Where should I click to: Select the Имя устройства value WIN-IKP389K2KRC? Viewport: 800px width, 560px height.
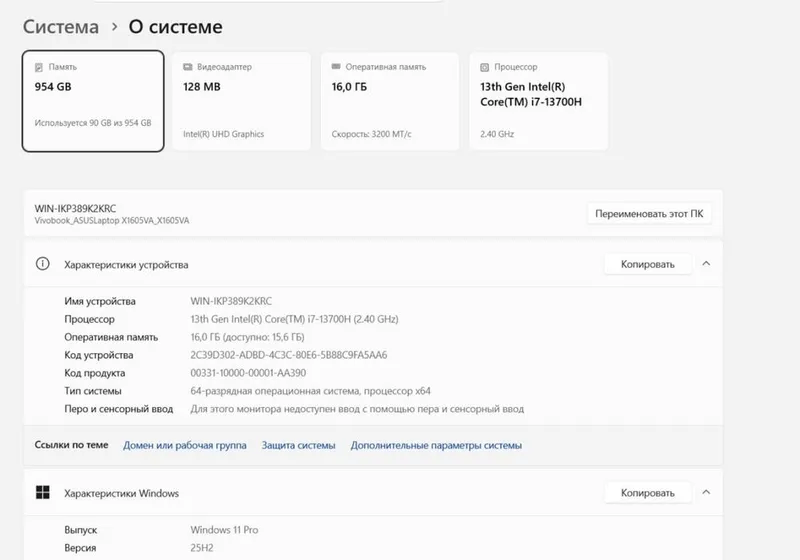(x=231, y=301)
